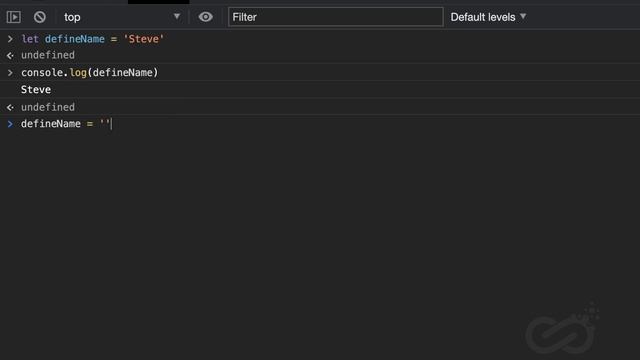Select the second 'undefined' result line
The image size is (640, 360).
click(48, 107)
